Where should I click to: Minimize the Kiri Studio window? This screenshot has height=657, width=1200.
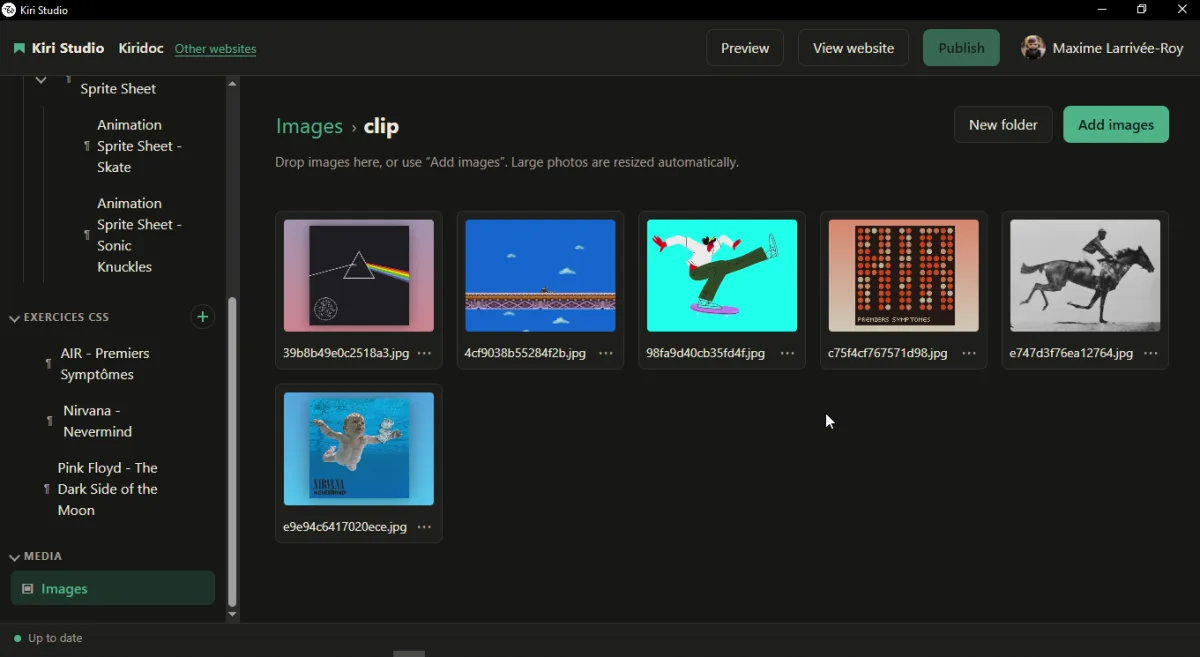click(1102, 10)
